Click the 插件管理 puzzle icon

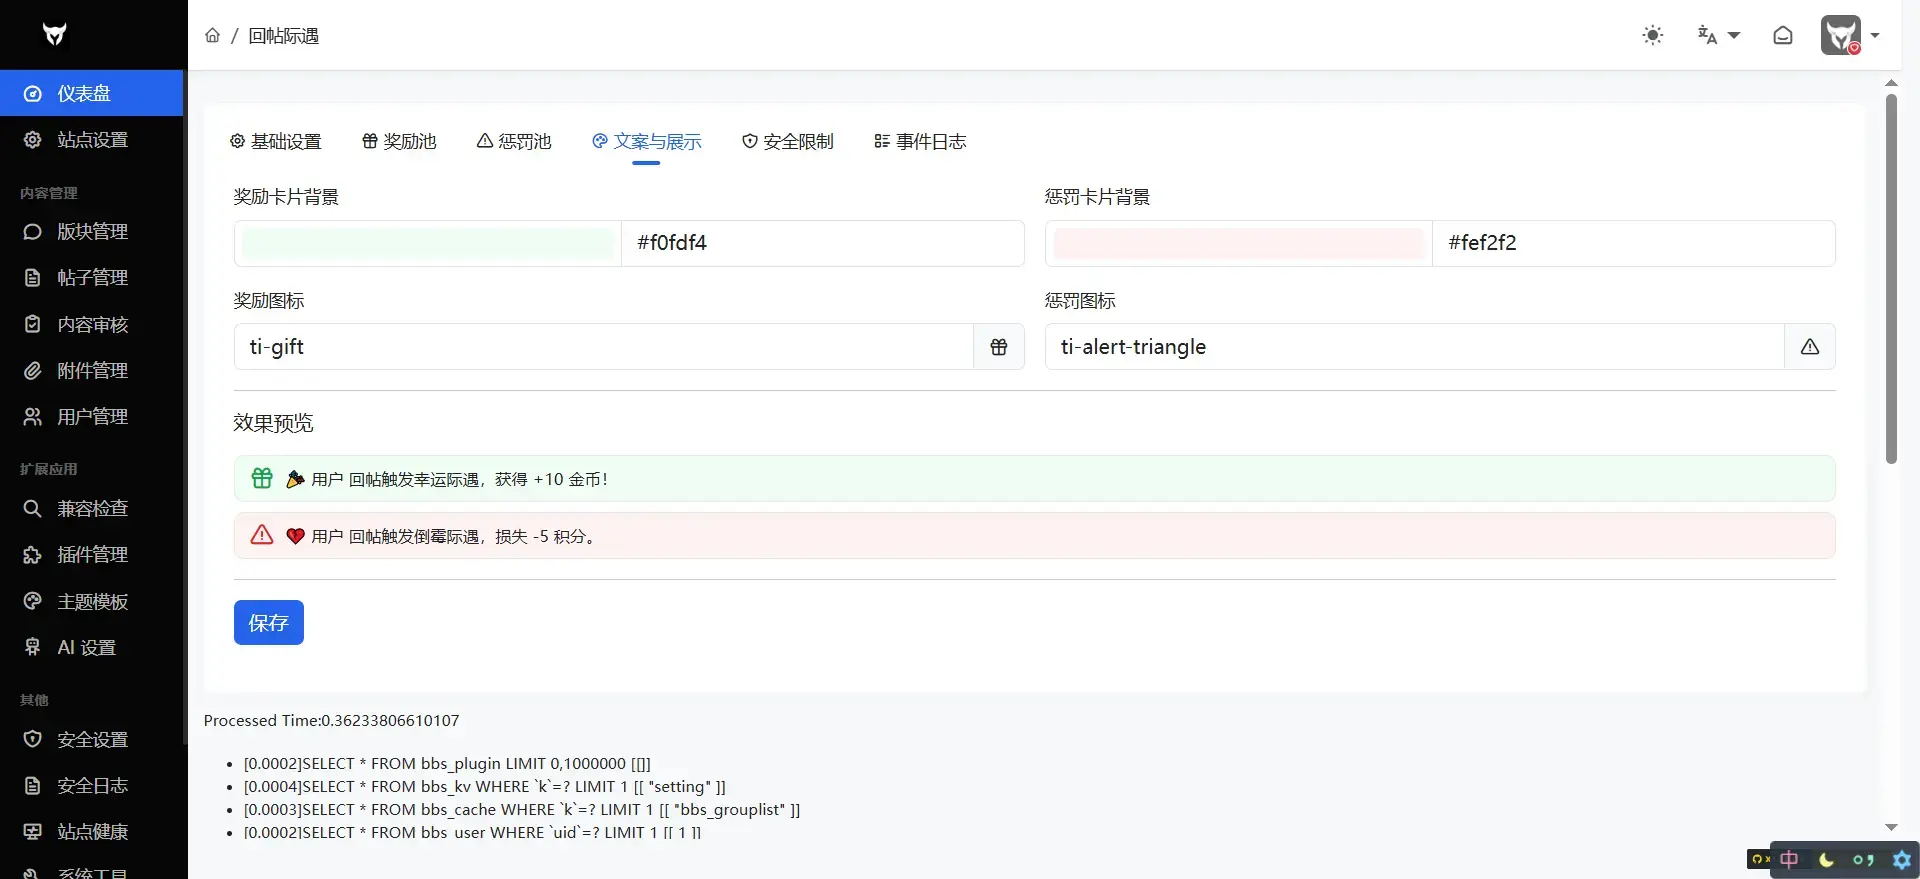coord(33,555)
